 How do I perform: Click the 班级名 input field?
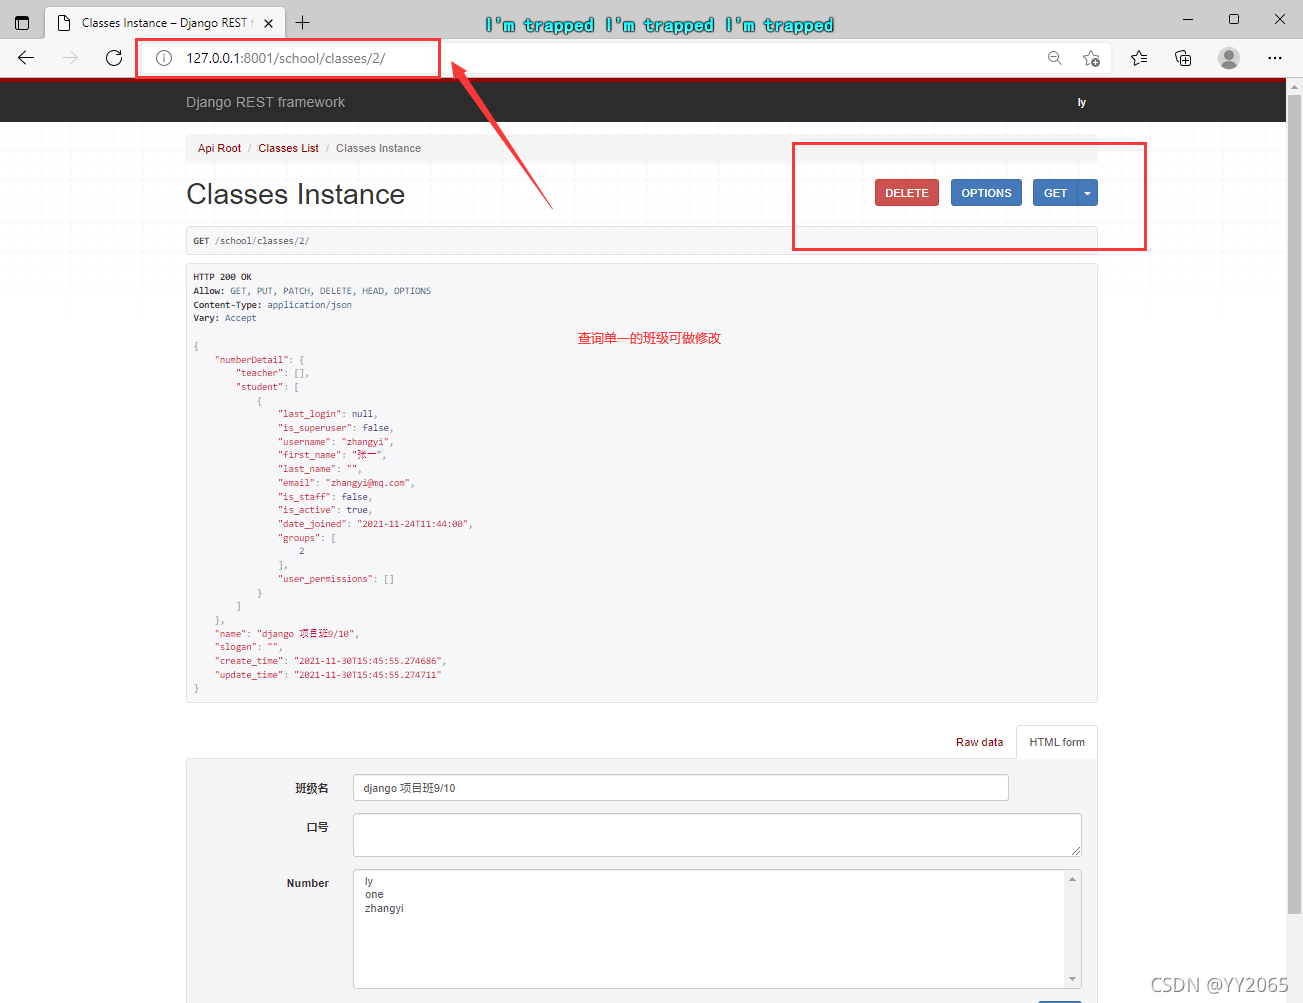(x=680, y=788)
